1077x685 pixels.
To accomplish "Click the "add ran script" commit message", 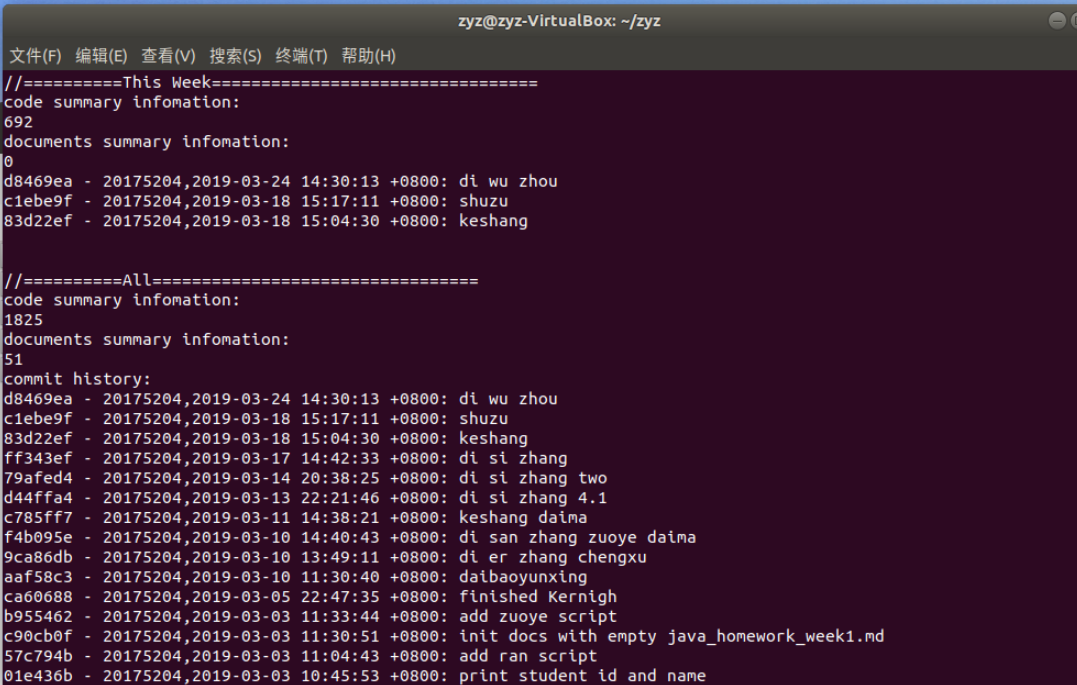I will pyautogui.click(x=528, y=656).
